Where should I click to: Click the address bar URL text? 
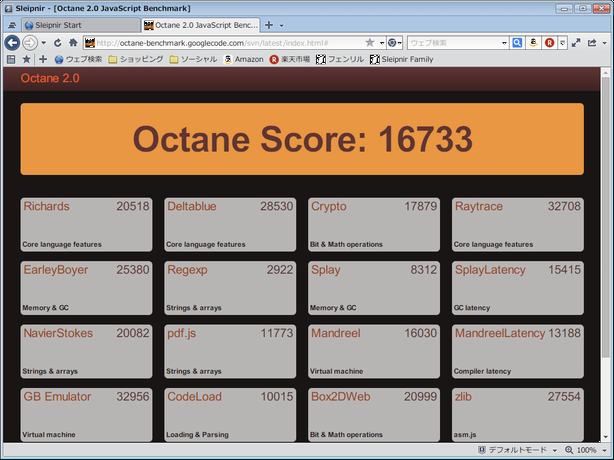[x=212, y=43]
